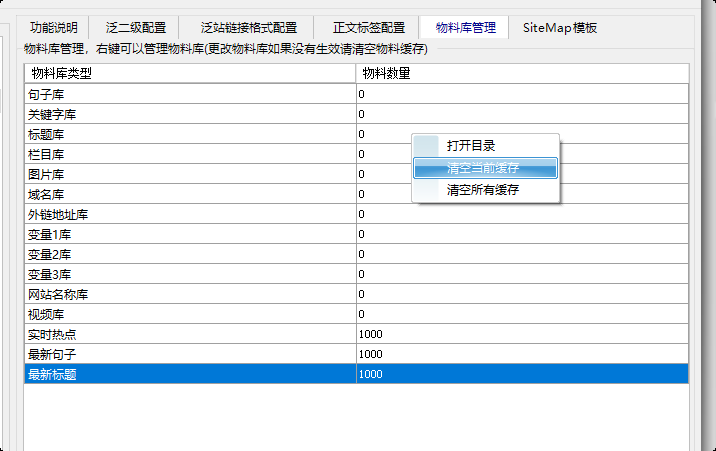The height and width of the screenshot is (451, 716).
Task: Click the 物料库类型 column header
Action: (190, 73)
